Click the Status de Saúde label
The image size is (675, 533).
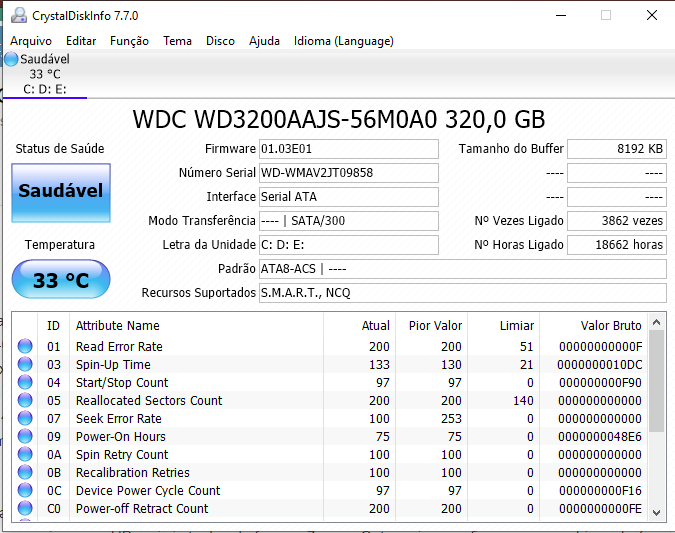60,149
